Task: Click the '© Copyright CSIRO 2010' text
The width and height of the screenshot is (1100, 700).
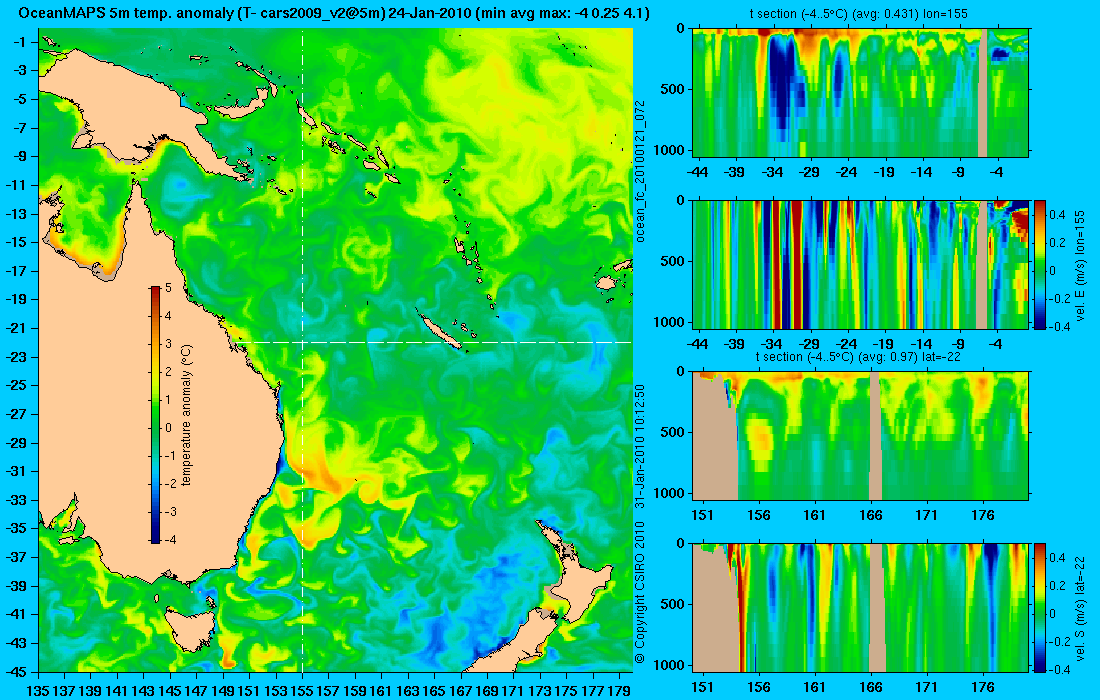Action: coord(639,591)
